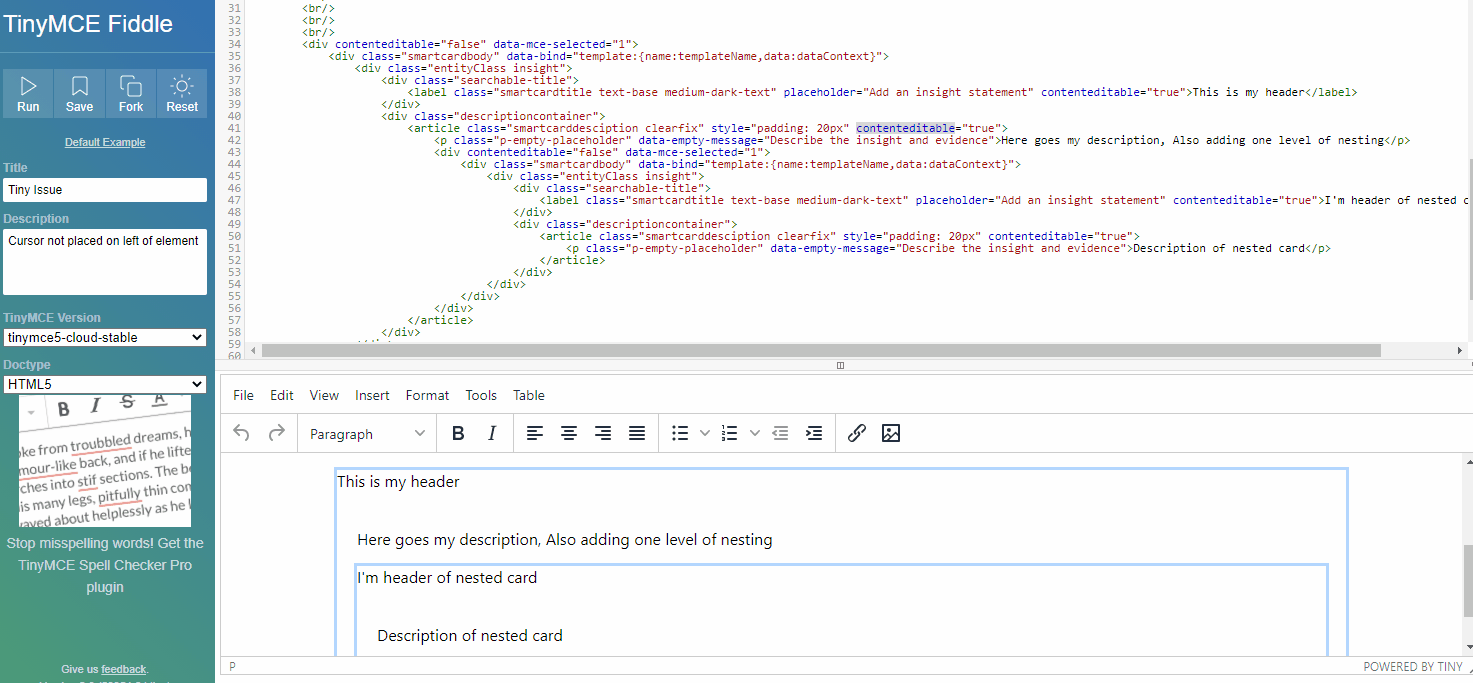Toggle italic formatting

coord(492,433)
